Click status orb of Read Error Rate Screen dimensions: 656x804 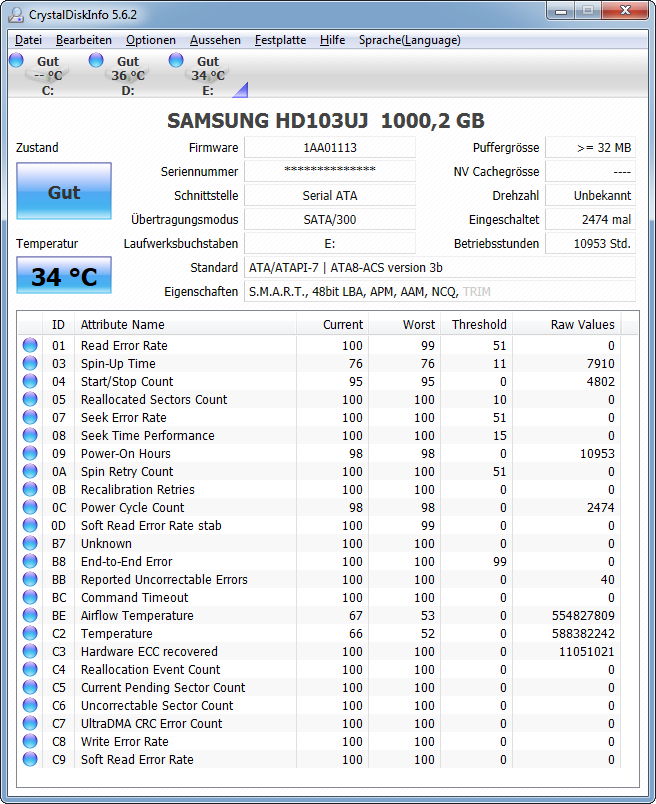tap(30, 345)
